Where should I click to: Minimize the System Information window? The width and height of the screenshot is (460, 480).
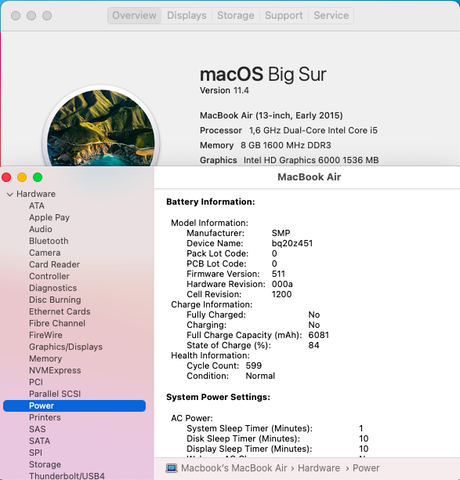click(x=22, y=177)
